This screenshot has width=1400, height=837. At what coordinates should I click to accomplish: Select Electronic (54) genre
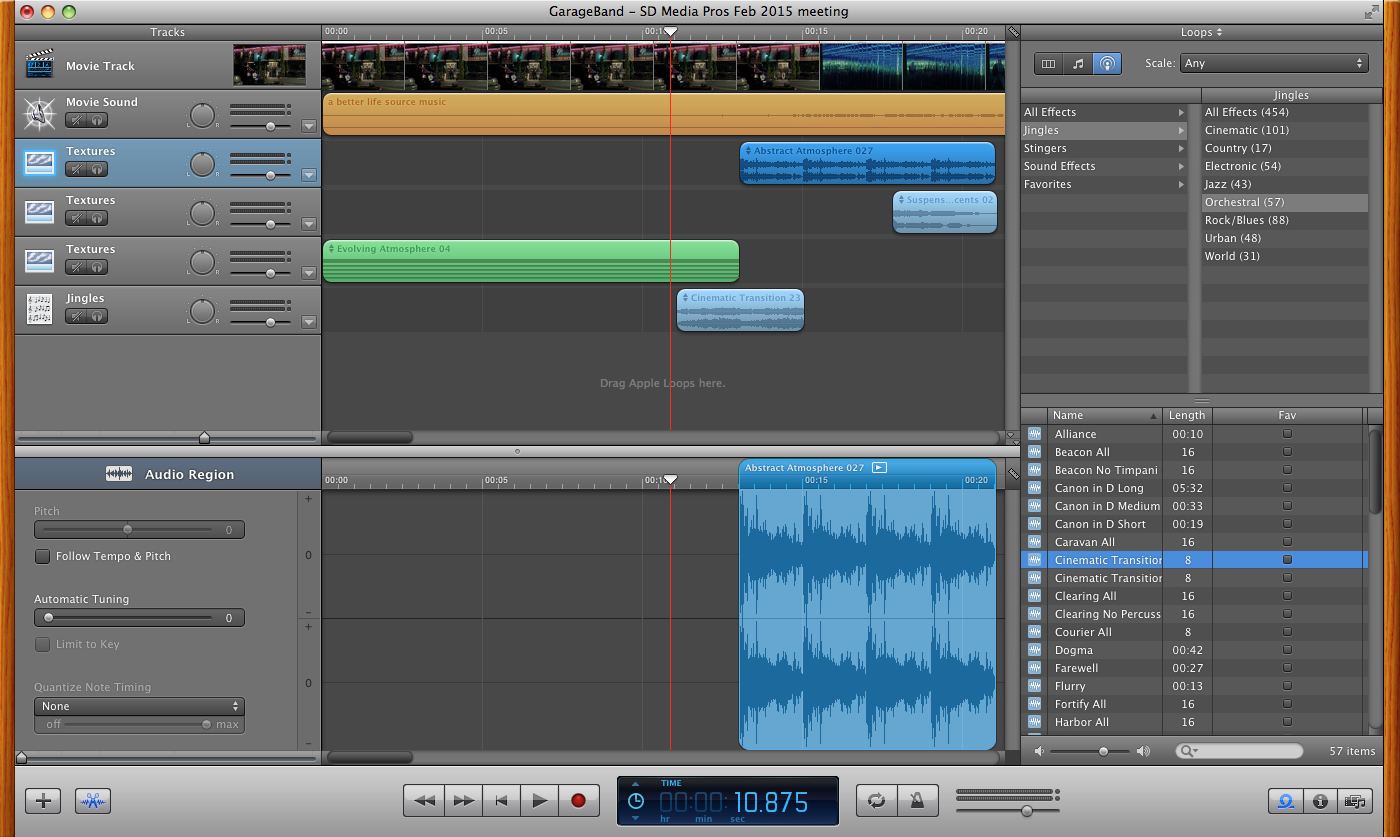point(1285,166)
